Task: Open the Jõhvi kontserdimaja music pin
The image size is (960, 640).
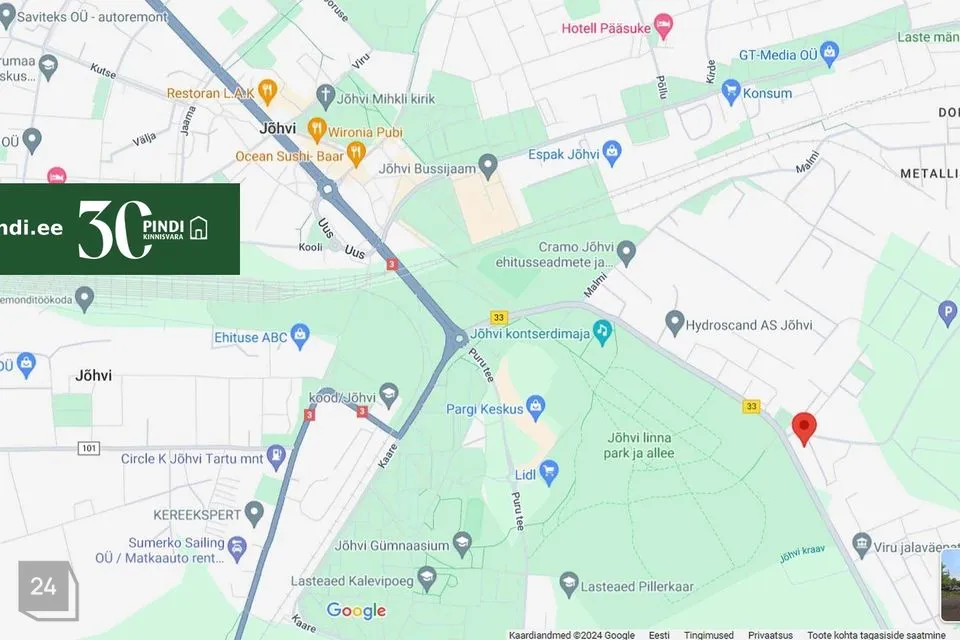Action: click(602, 333)
